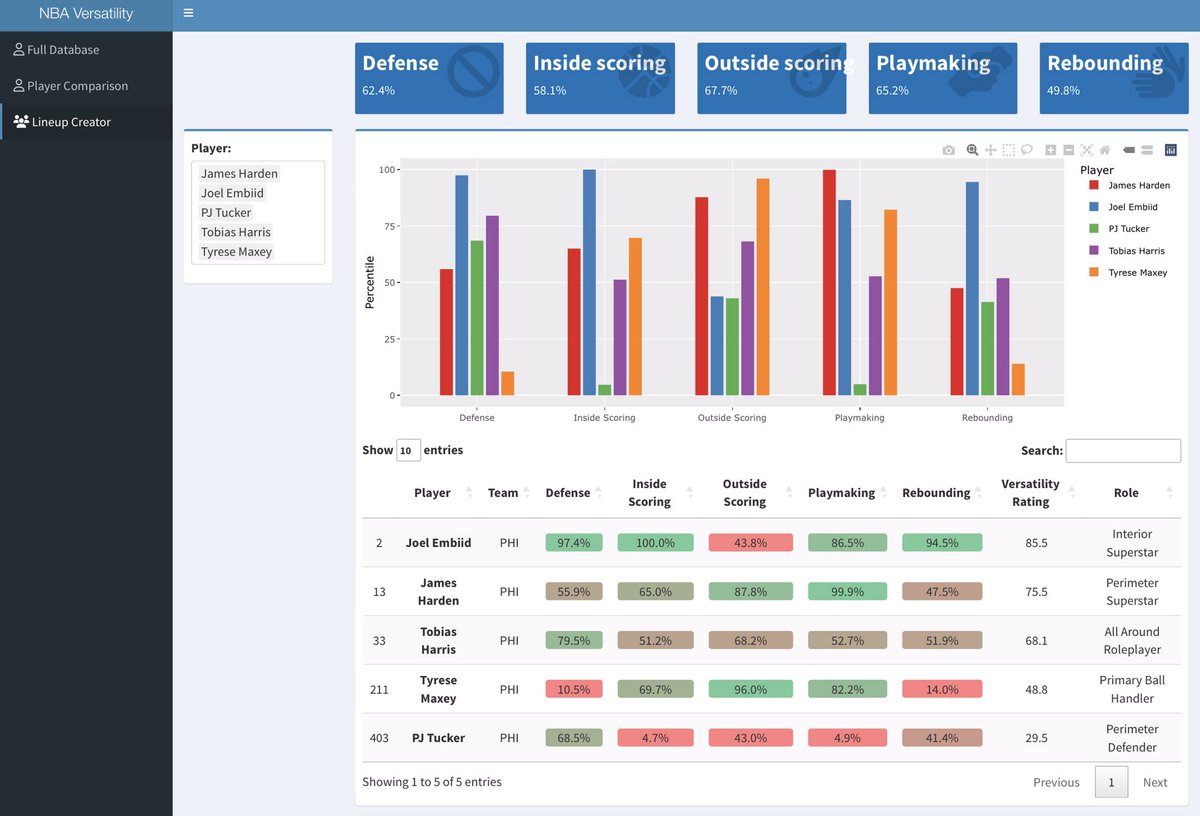Toggle James Harden legend entry
The width and height of the screenshot is (1200, 816).
(x=1131, y=185)
